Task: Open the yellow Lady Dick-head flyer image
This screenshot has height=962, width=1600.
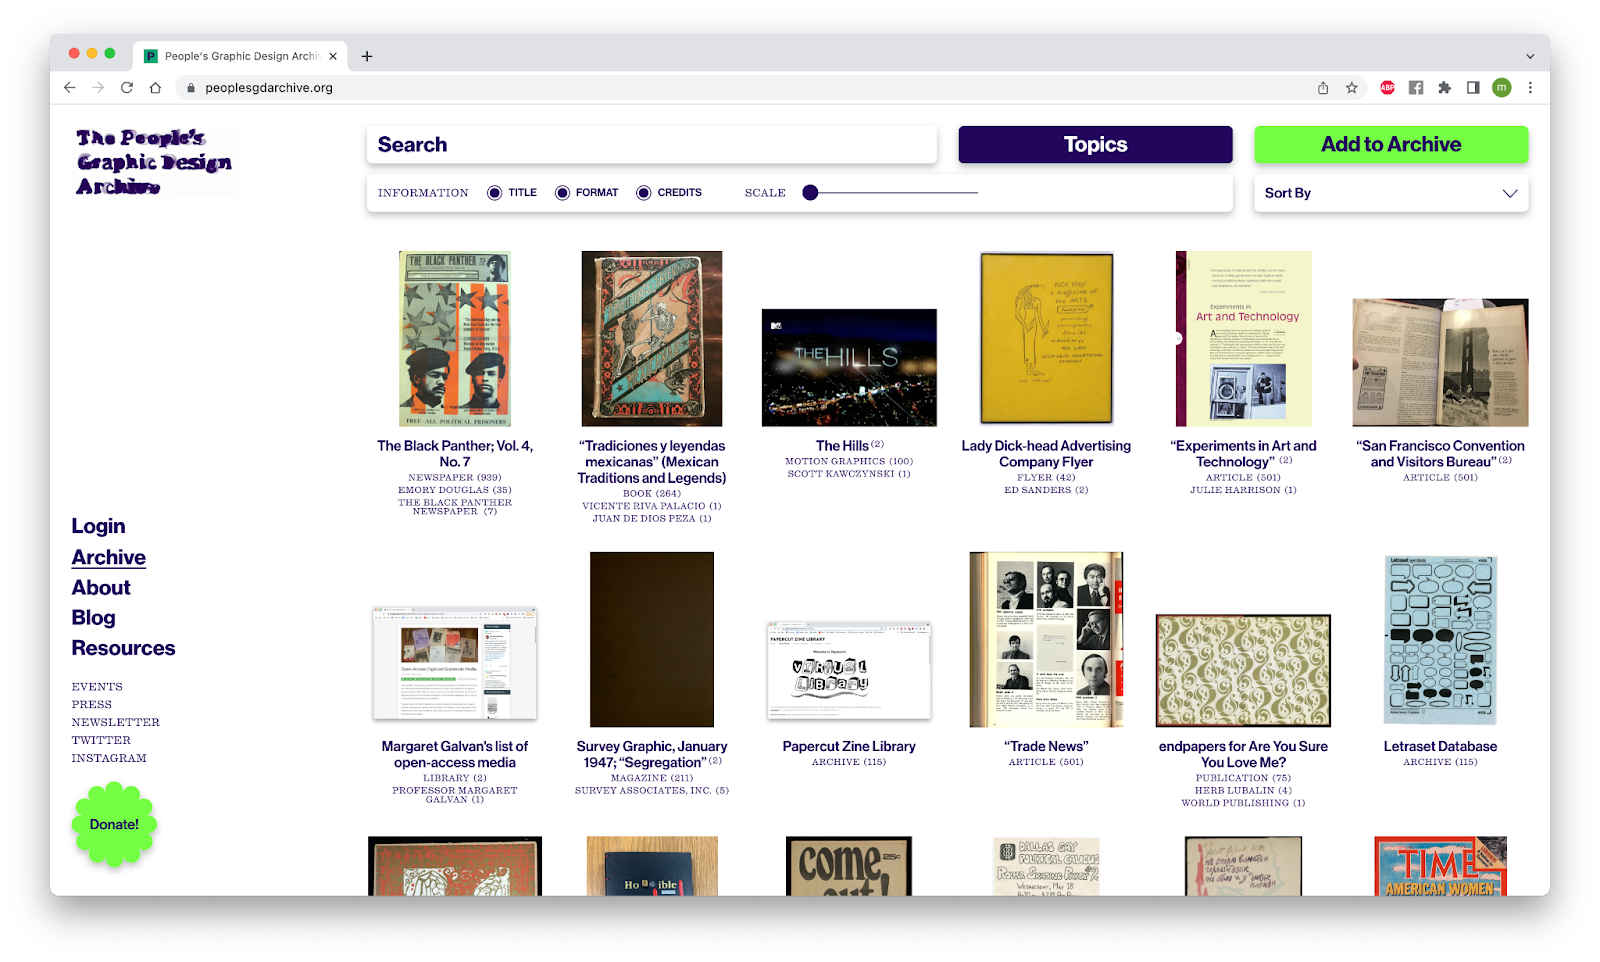Action: (x=1046, y=339)
